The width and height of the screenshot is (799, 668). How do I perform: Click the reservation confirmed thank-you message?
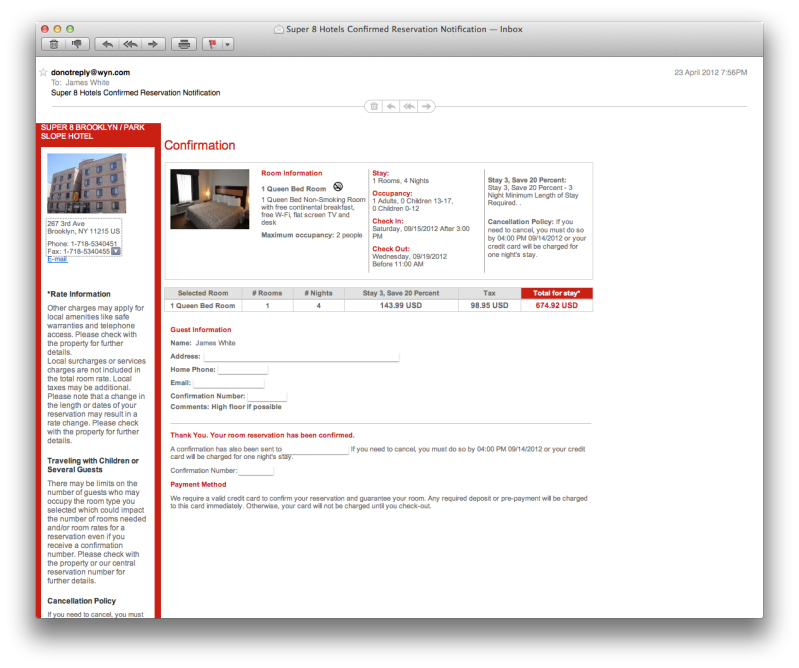[262, 435]
